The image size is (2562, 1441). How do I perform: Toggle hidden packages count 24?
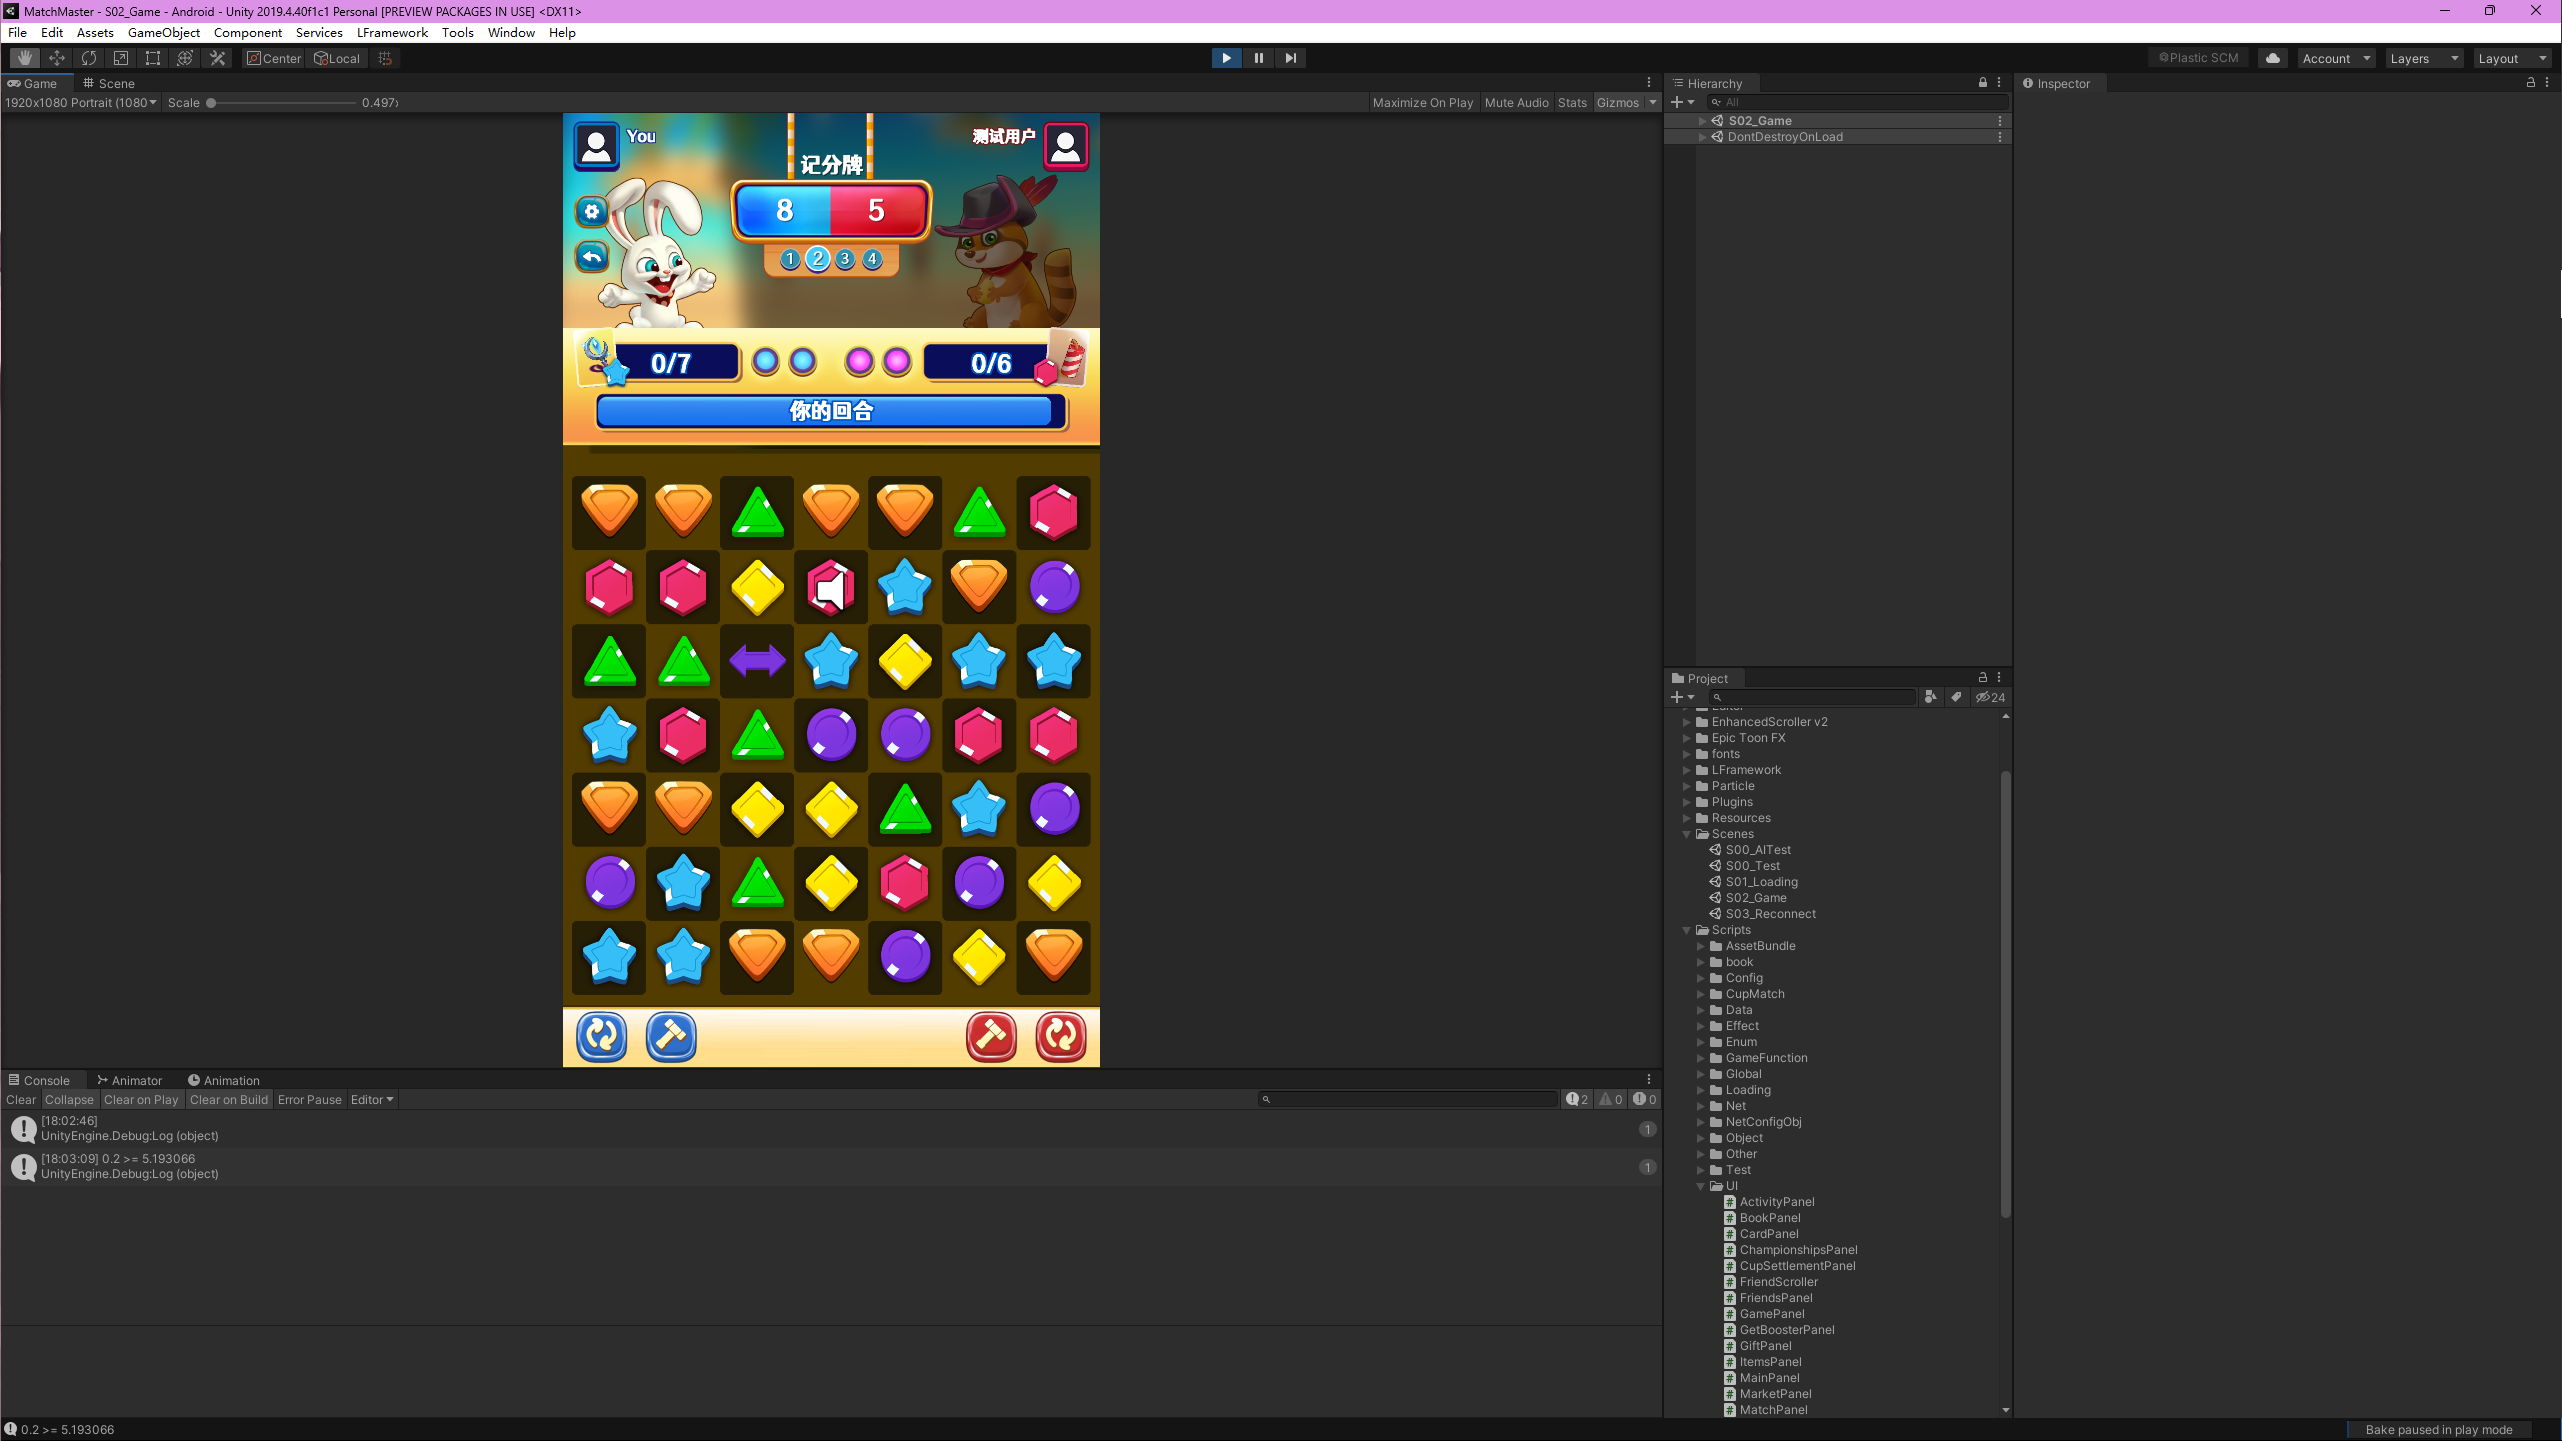coord(1990,697)
